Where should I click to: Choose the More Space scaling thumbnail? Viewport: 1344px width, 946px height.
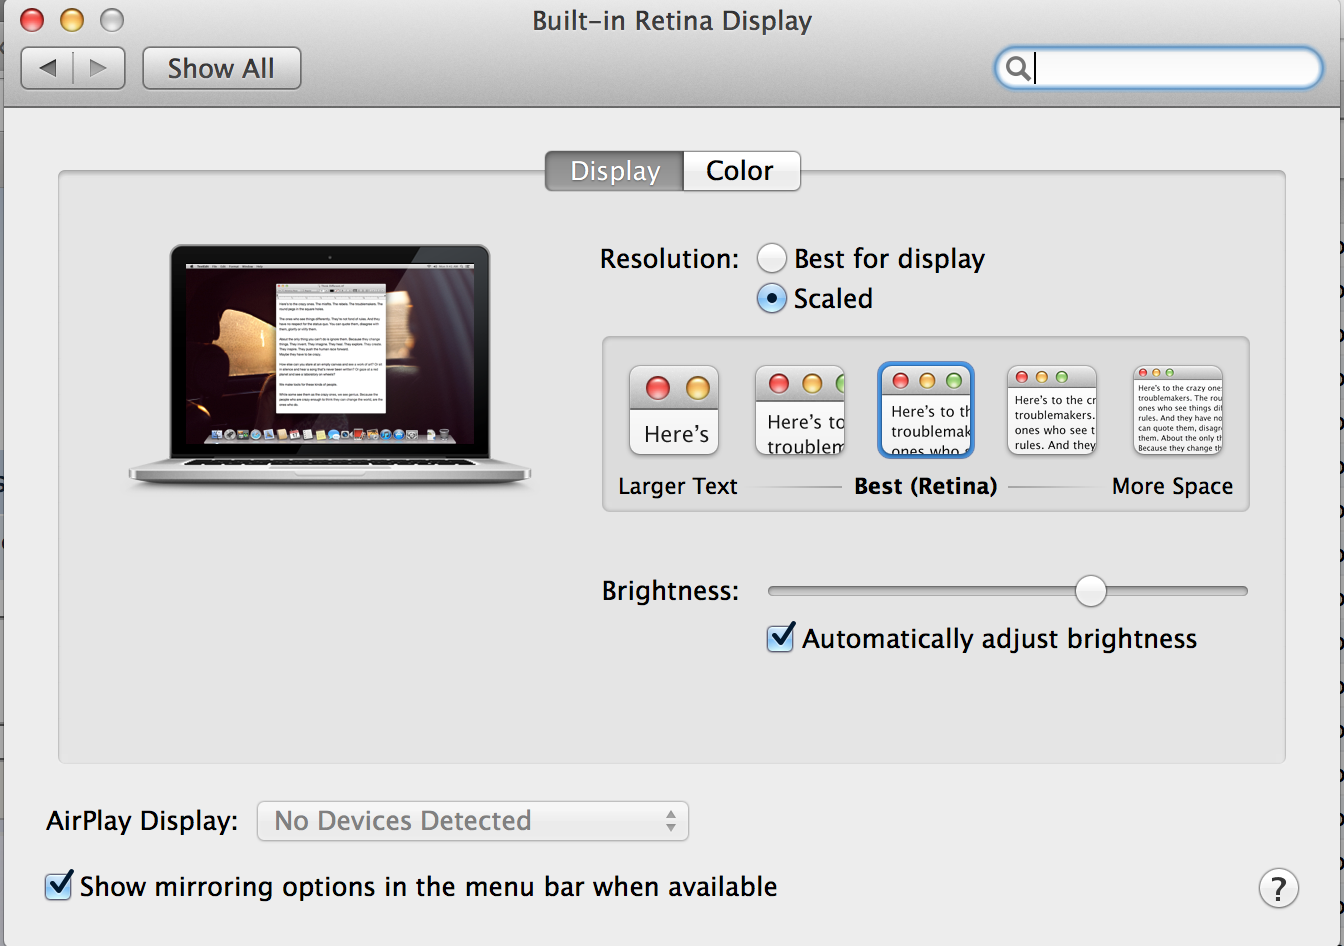point(1178,410)
